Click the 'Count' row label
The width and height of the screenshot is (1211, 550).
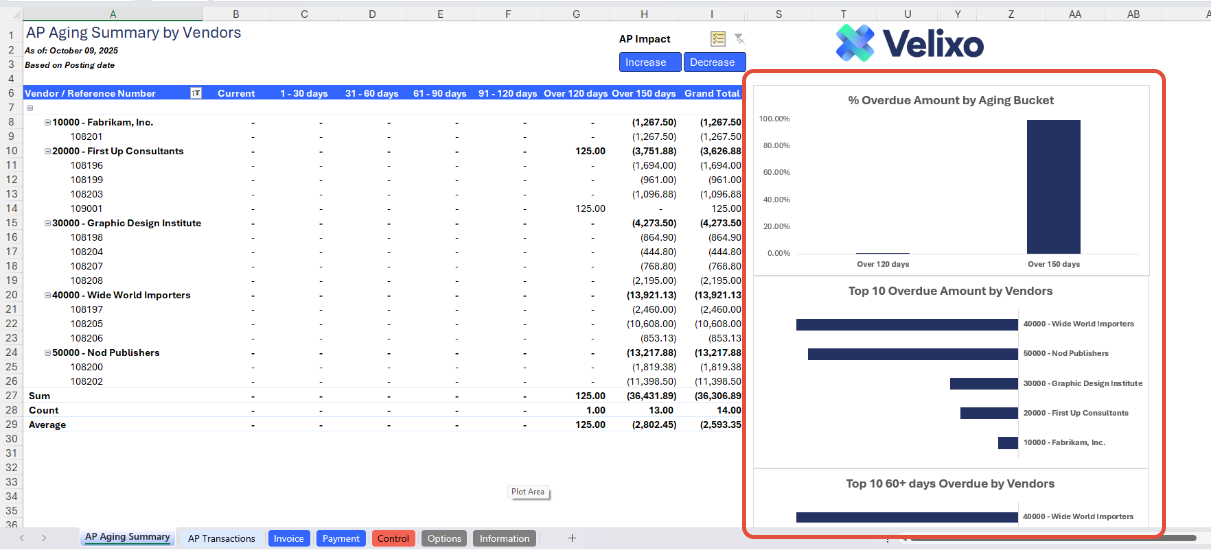(43, 410)
